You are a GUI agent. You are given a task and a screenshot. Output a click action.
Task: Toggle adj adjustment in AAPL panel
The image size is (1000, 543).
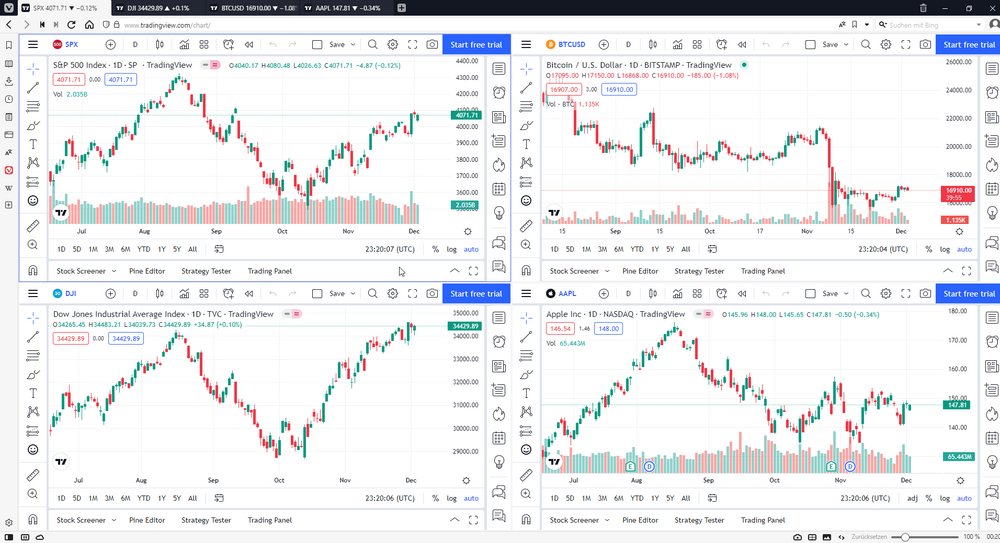click(913, 498)
